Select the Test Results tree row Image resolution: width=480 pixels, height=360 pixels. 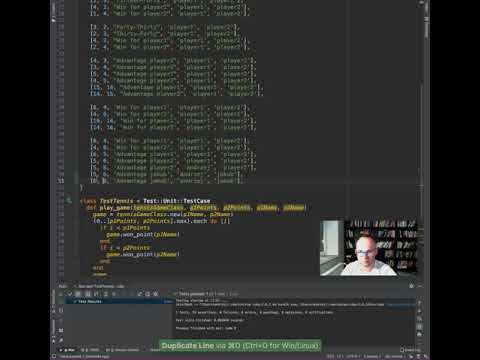[x=119, y=301]
